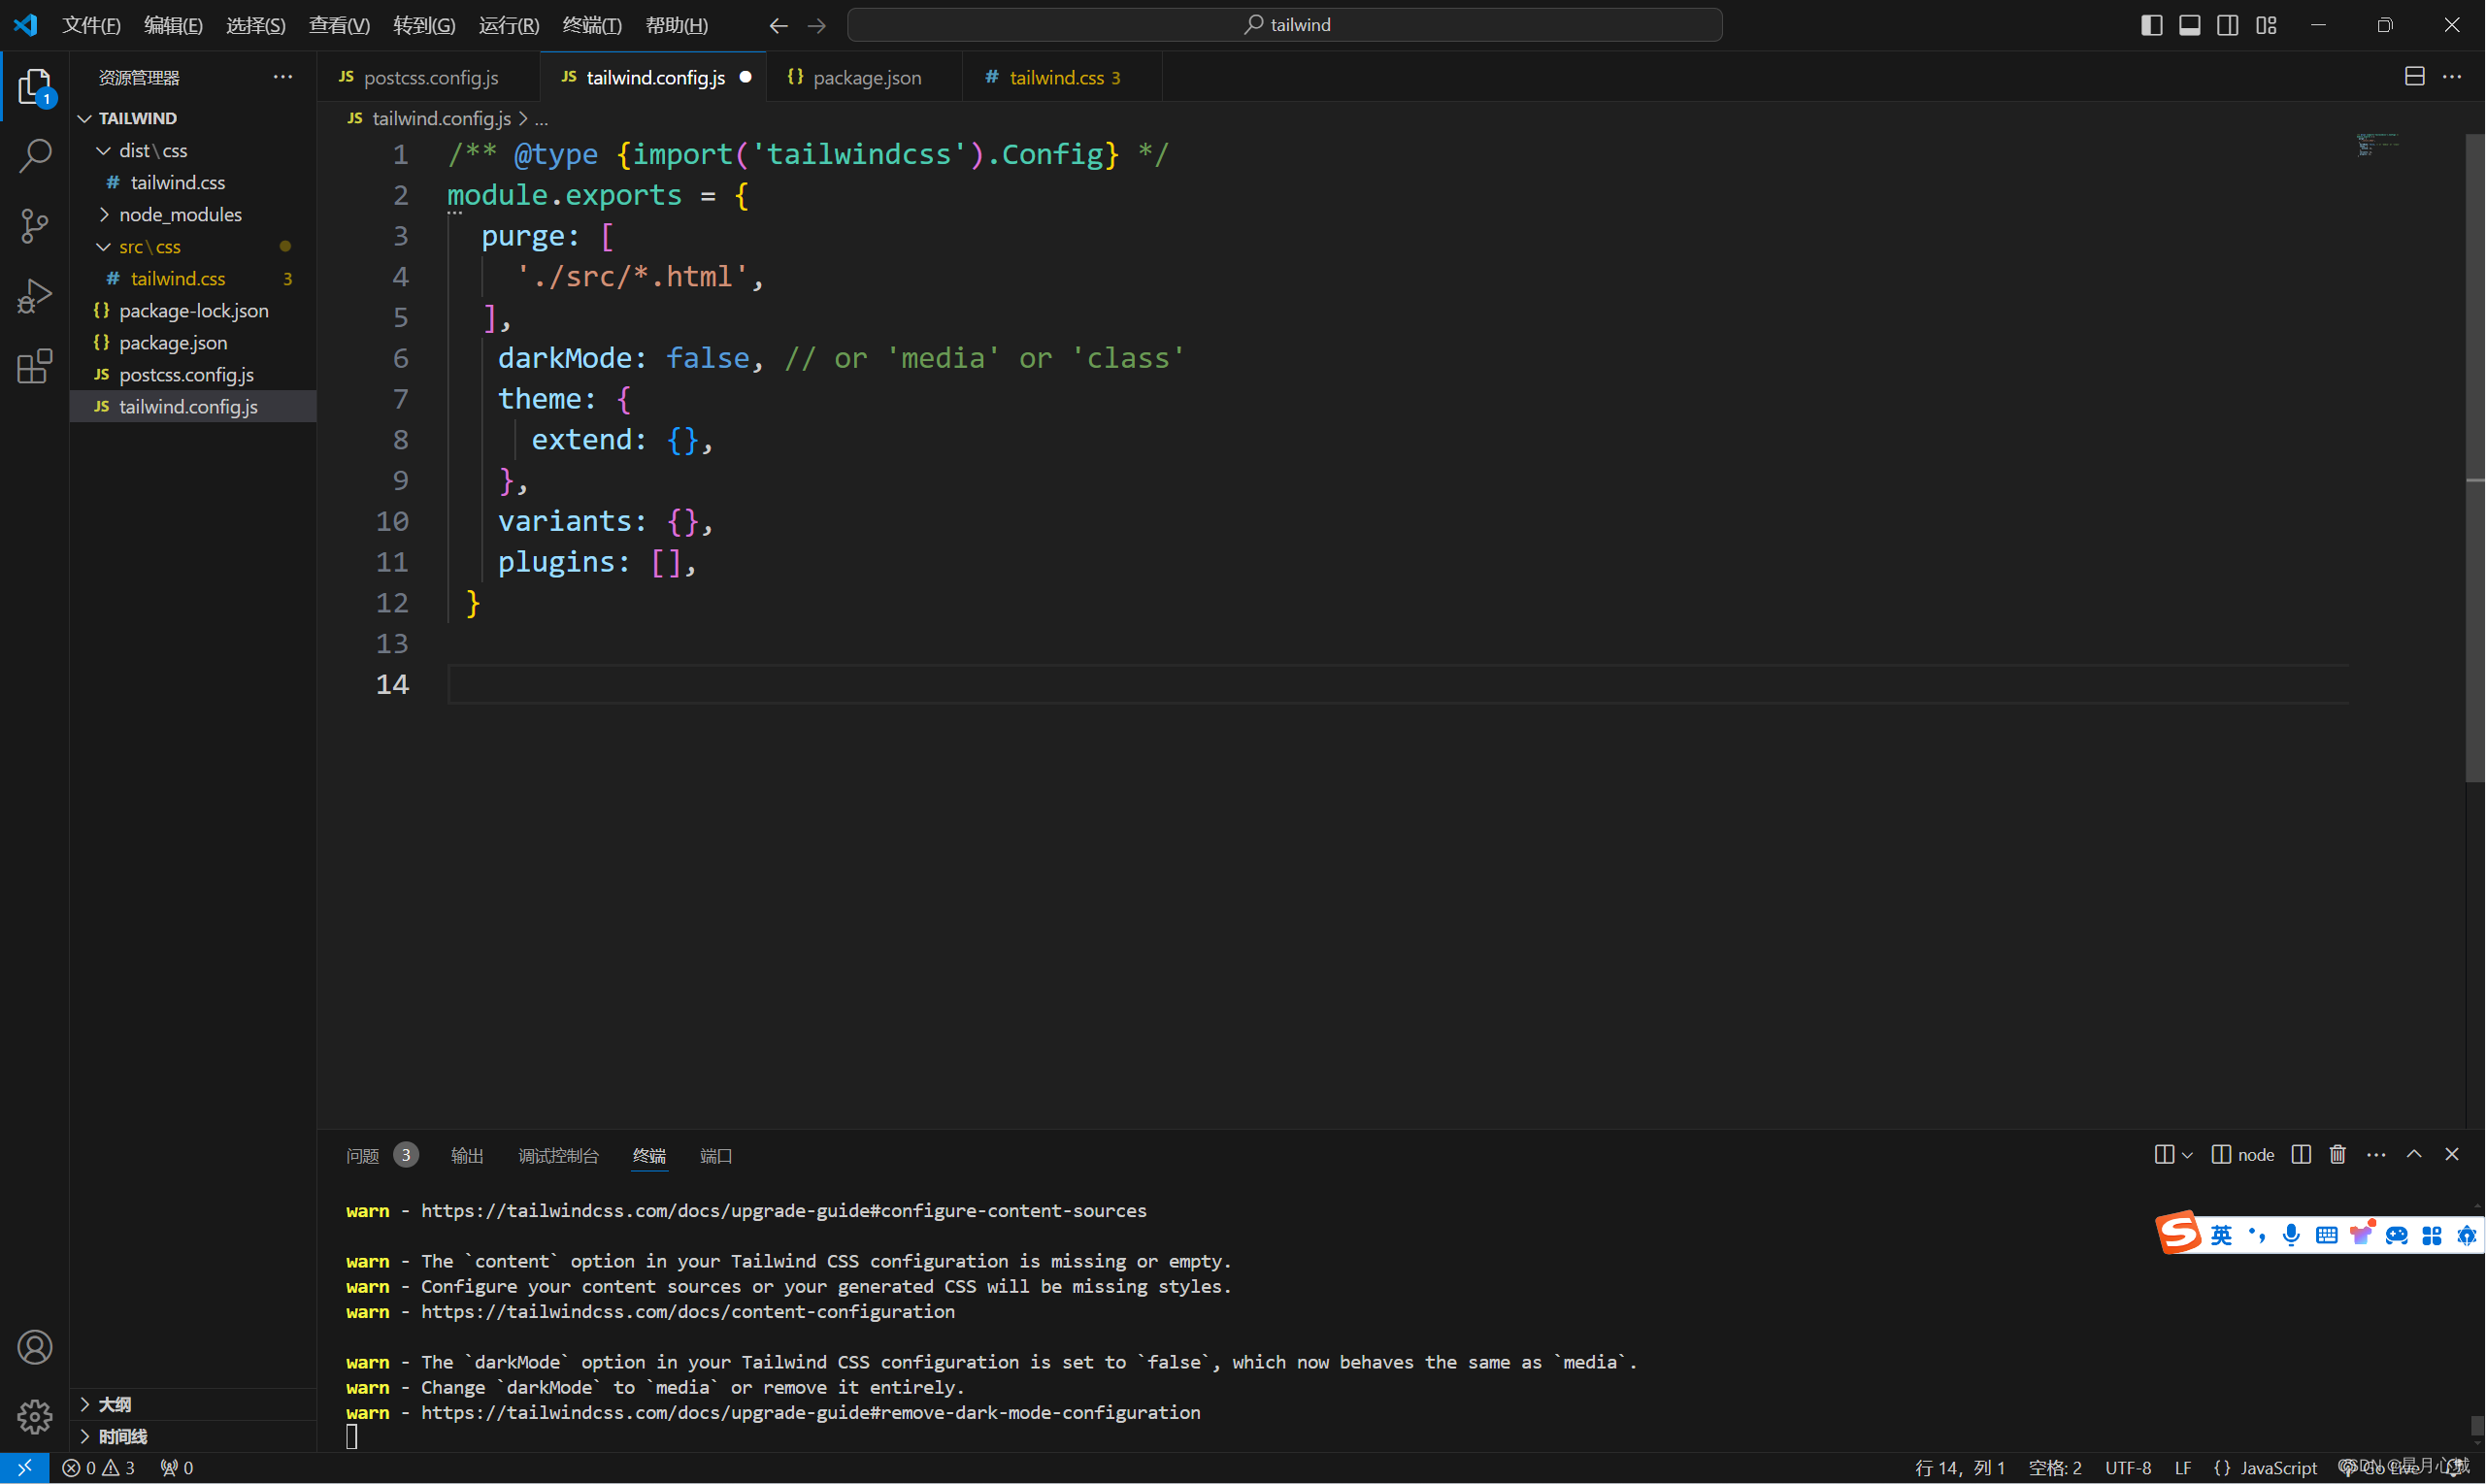Kill terminal with trash icon
This screenshot has width=2486, height=1484.
[x=2337, y=1155]
